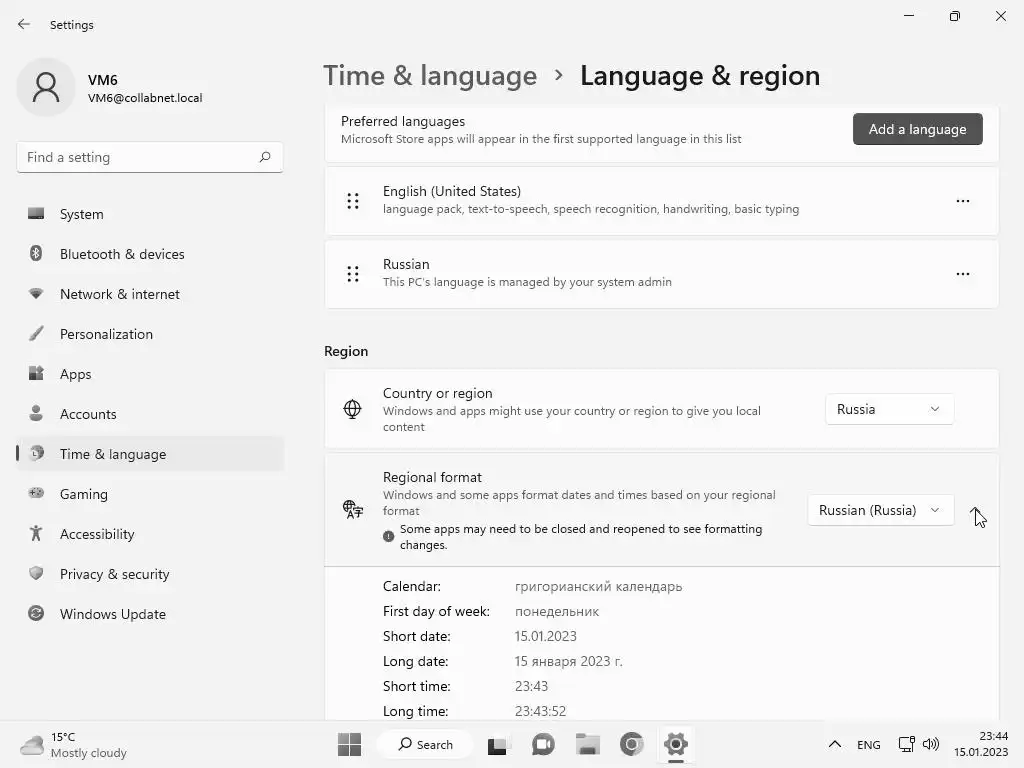Click the Long date value 15 января 2023 г.

[568, 661]
